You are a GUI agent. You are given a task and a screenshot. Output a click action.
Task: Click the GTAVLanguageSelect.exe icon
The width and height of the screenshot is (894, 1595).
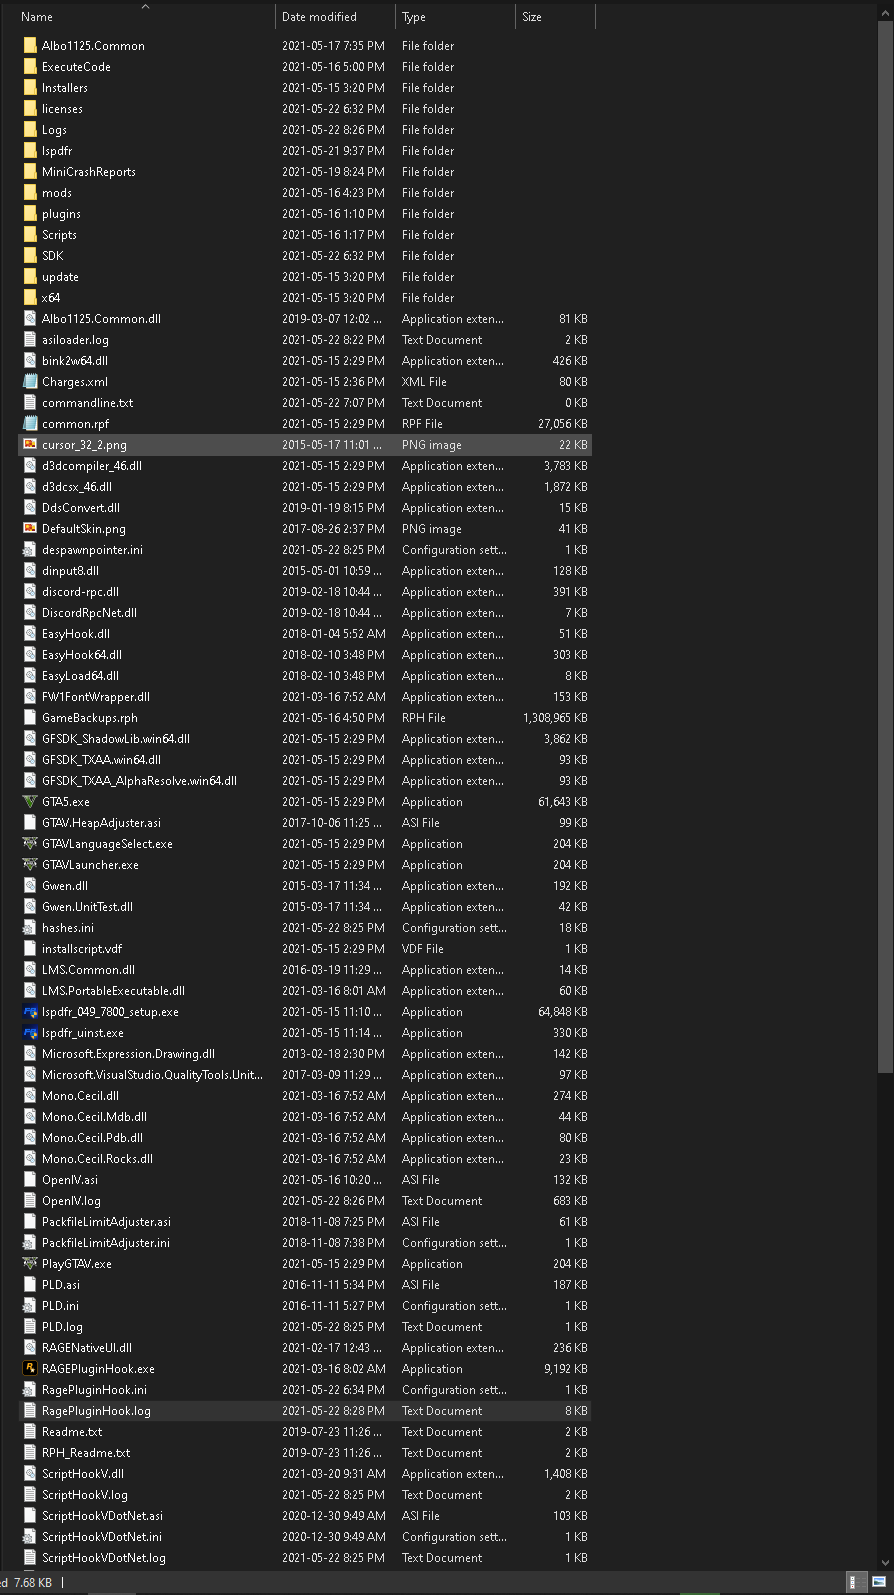pyautogui.click(x=30, y=844)
